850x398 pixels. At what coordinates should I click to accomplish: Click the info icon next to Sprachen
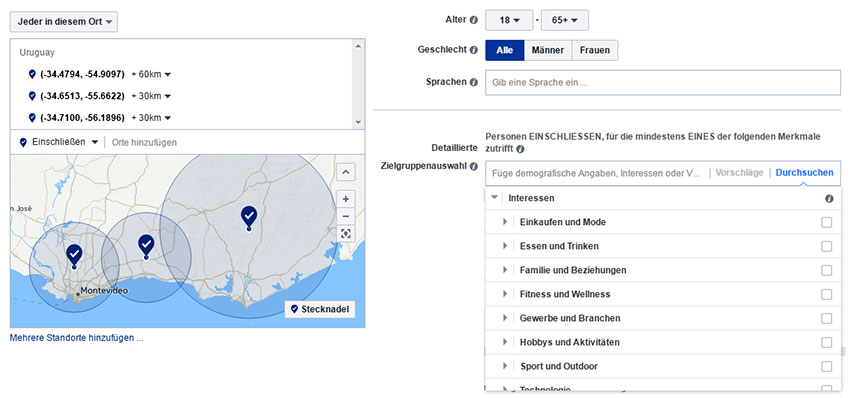coord(474,82)
